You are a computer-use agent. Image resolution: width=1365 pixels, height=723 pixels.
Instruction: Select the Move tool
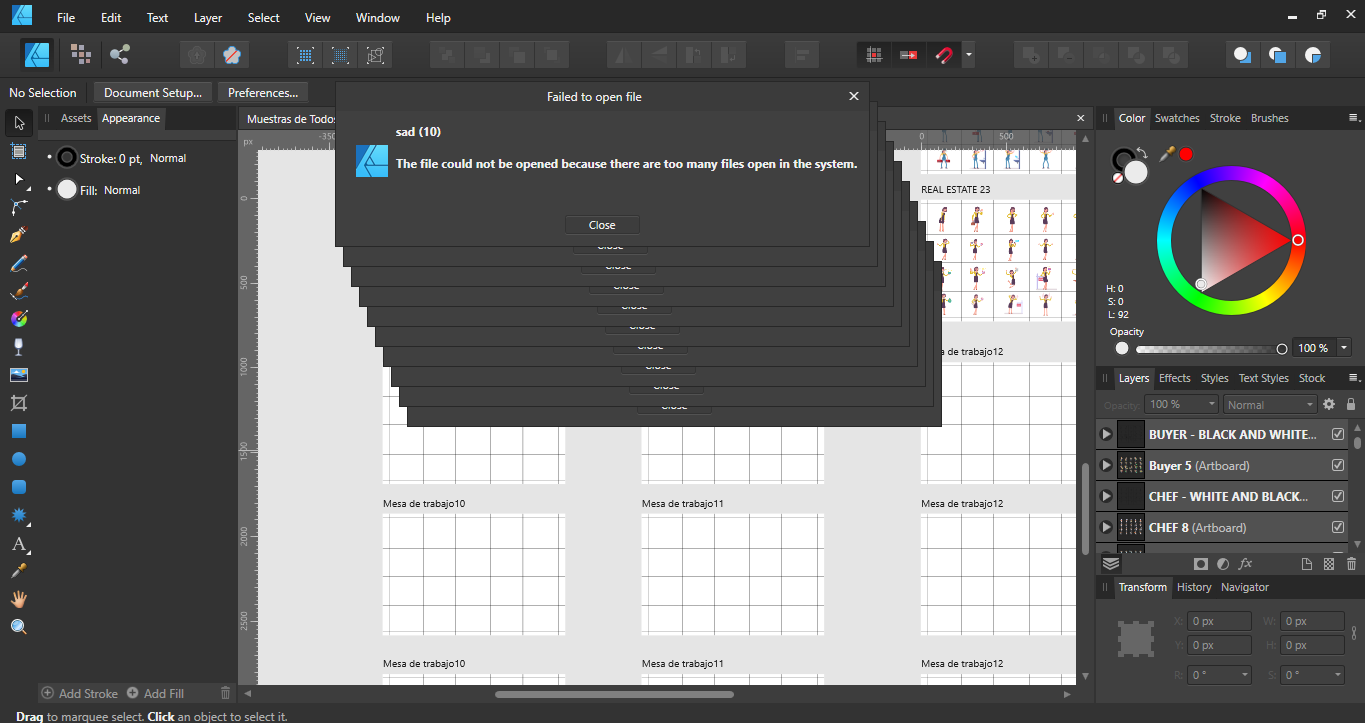click(18, 122)
